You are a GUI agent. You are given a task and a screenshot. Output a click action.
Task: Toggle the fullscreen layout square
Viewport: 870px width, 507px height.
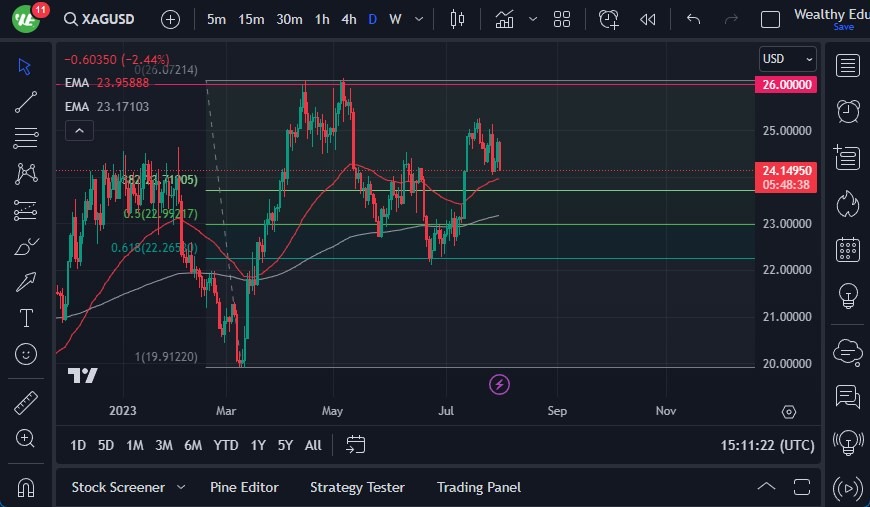770,19
